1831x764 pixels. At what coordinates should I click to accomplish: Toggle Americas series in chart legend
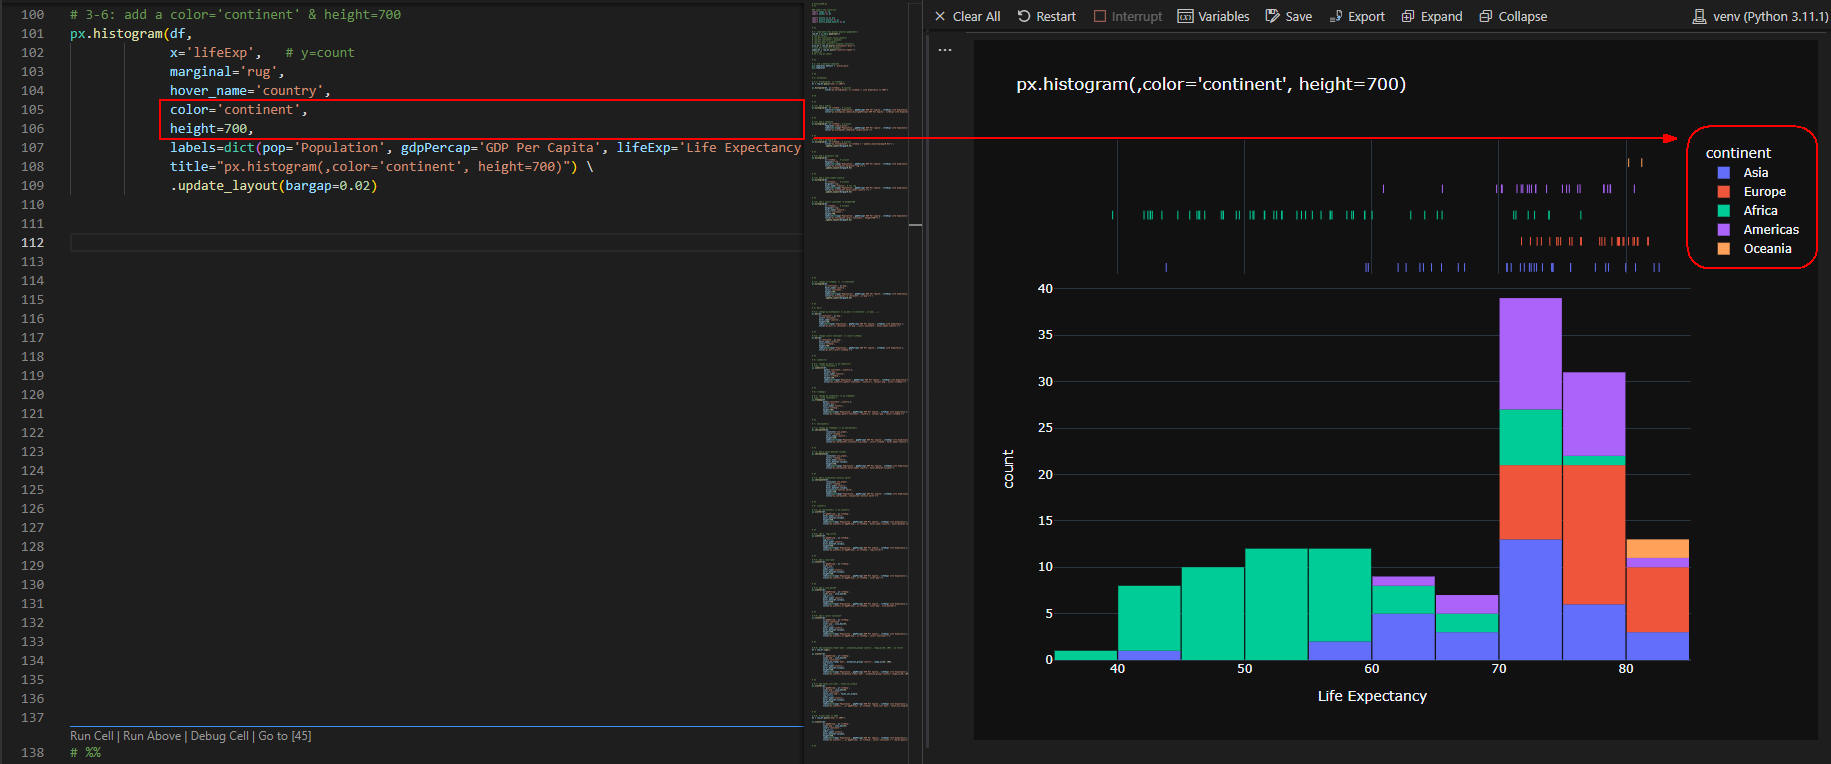(1771, 230)
